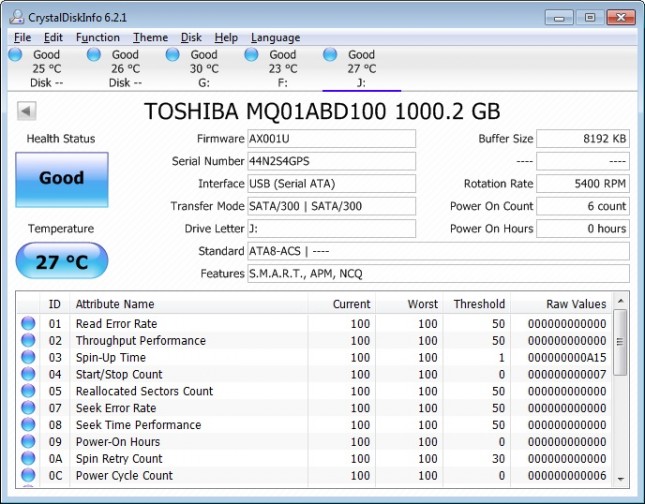This screenshot has height=504, width=645.
Task: Click status orb of Power-On Hours row
Action: click(28, 441)
